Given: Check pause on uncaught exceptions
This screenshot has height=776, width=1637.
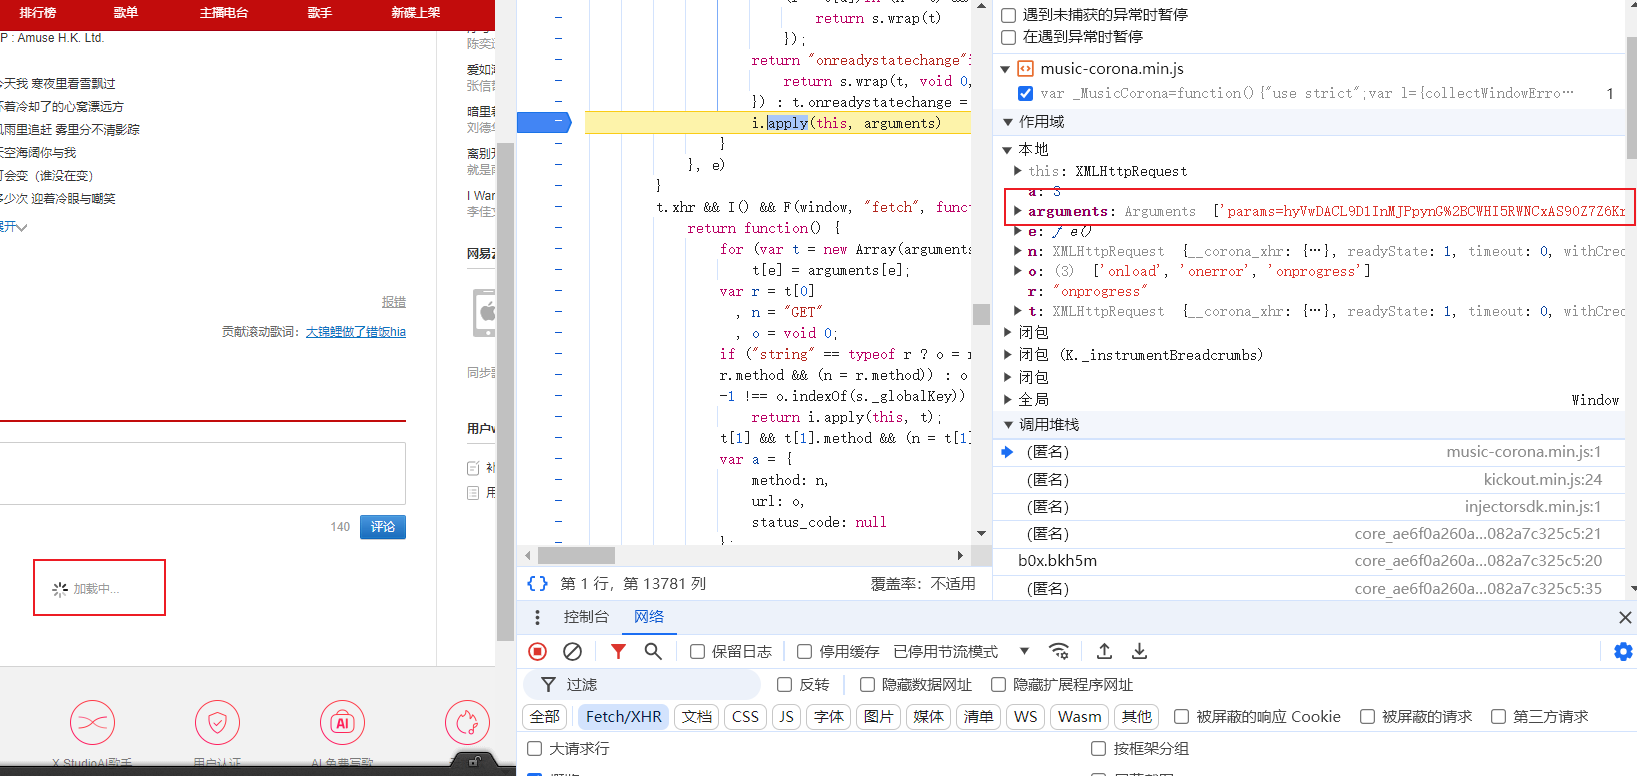Looking at the screenshot, I should [x=1009, y=15].
